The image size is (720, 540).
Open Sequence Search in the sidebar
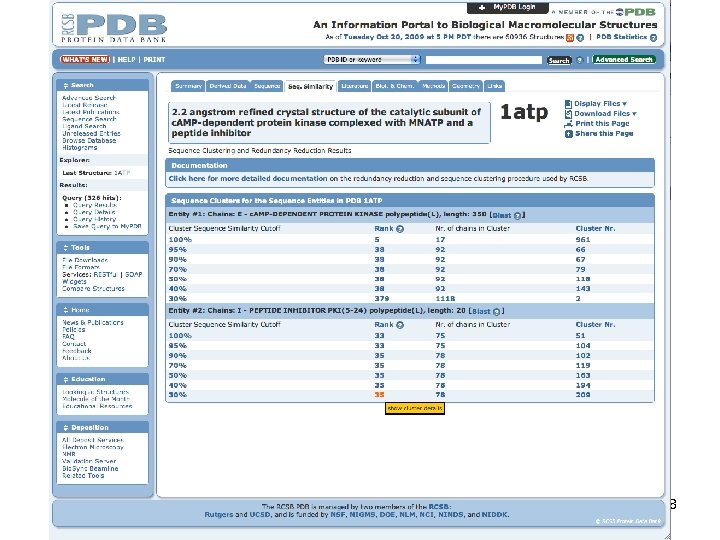(x=89, y=119)
